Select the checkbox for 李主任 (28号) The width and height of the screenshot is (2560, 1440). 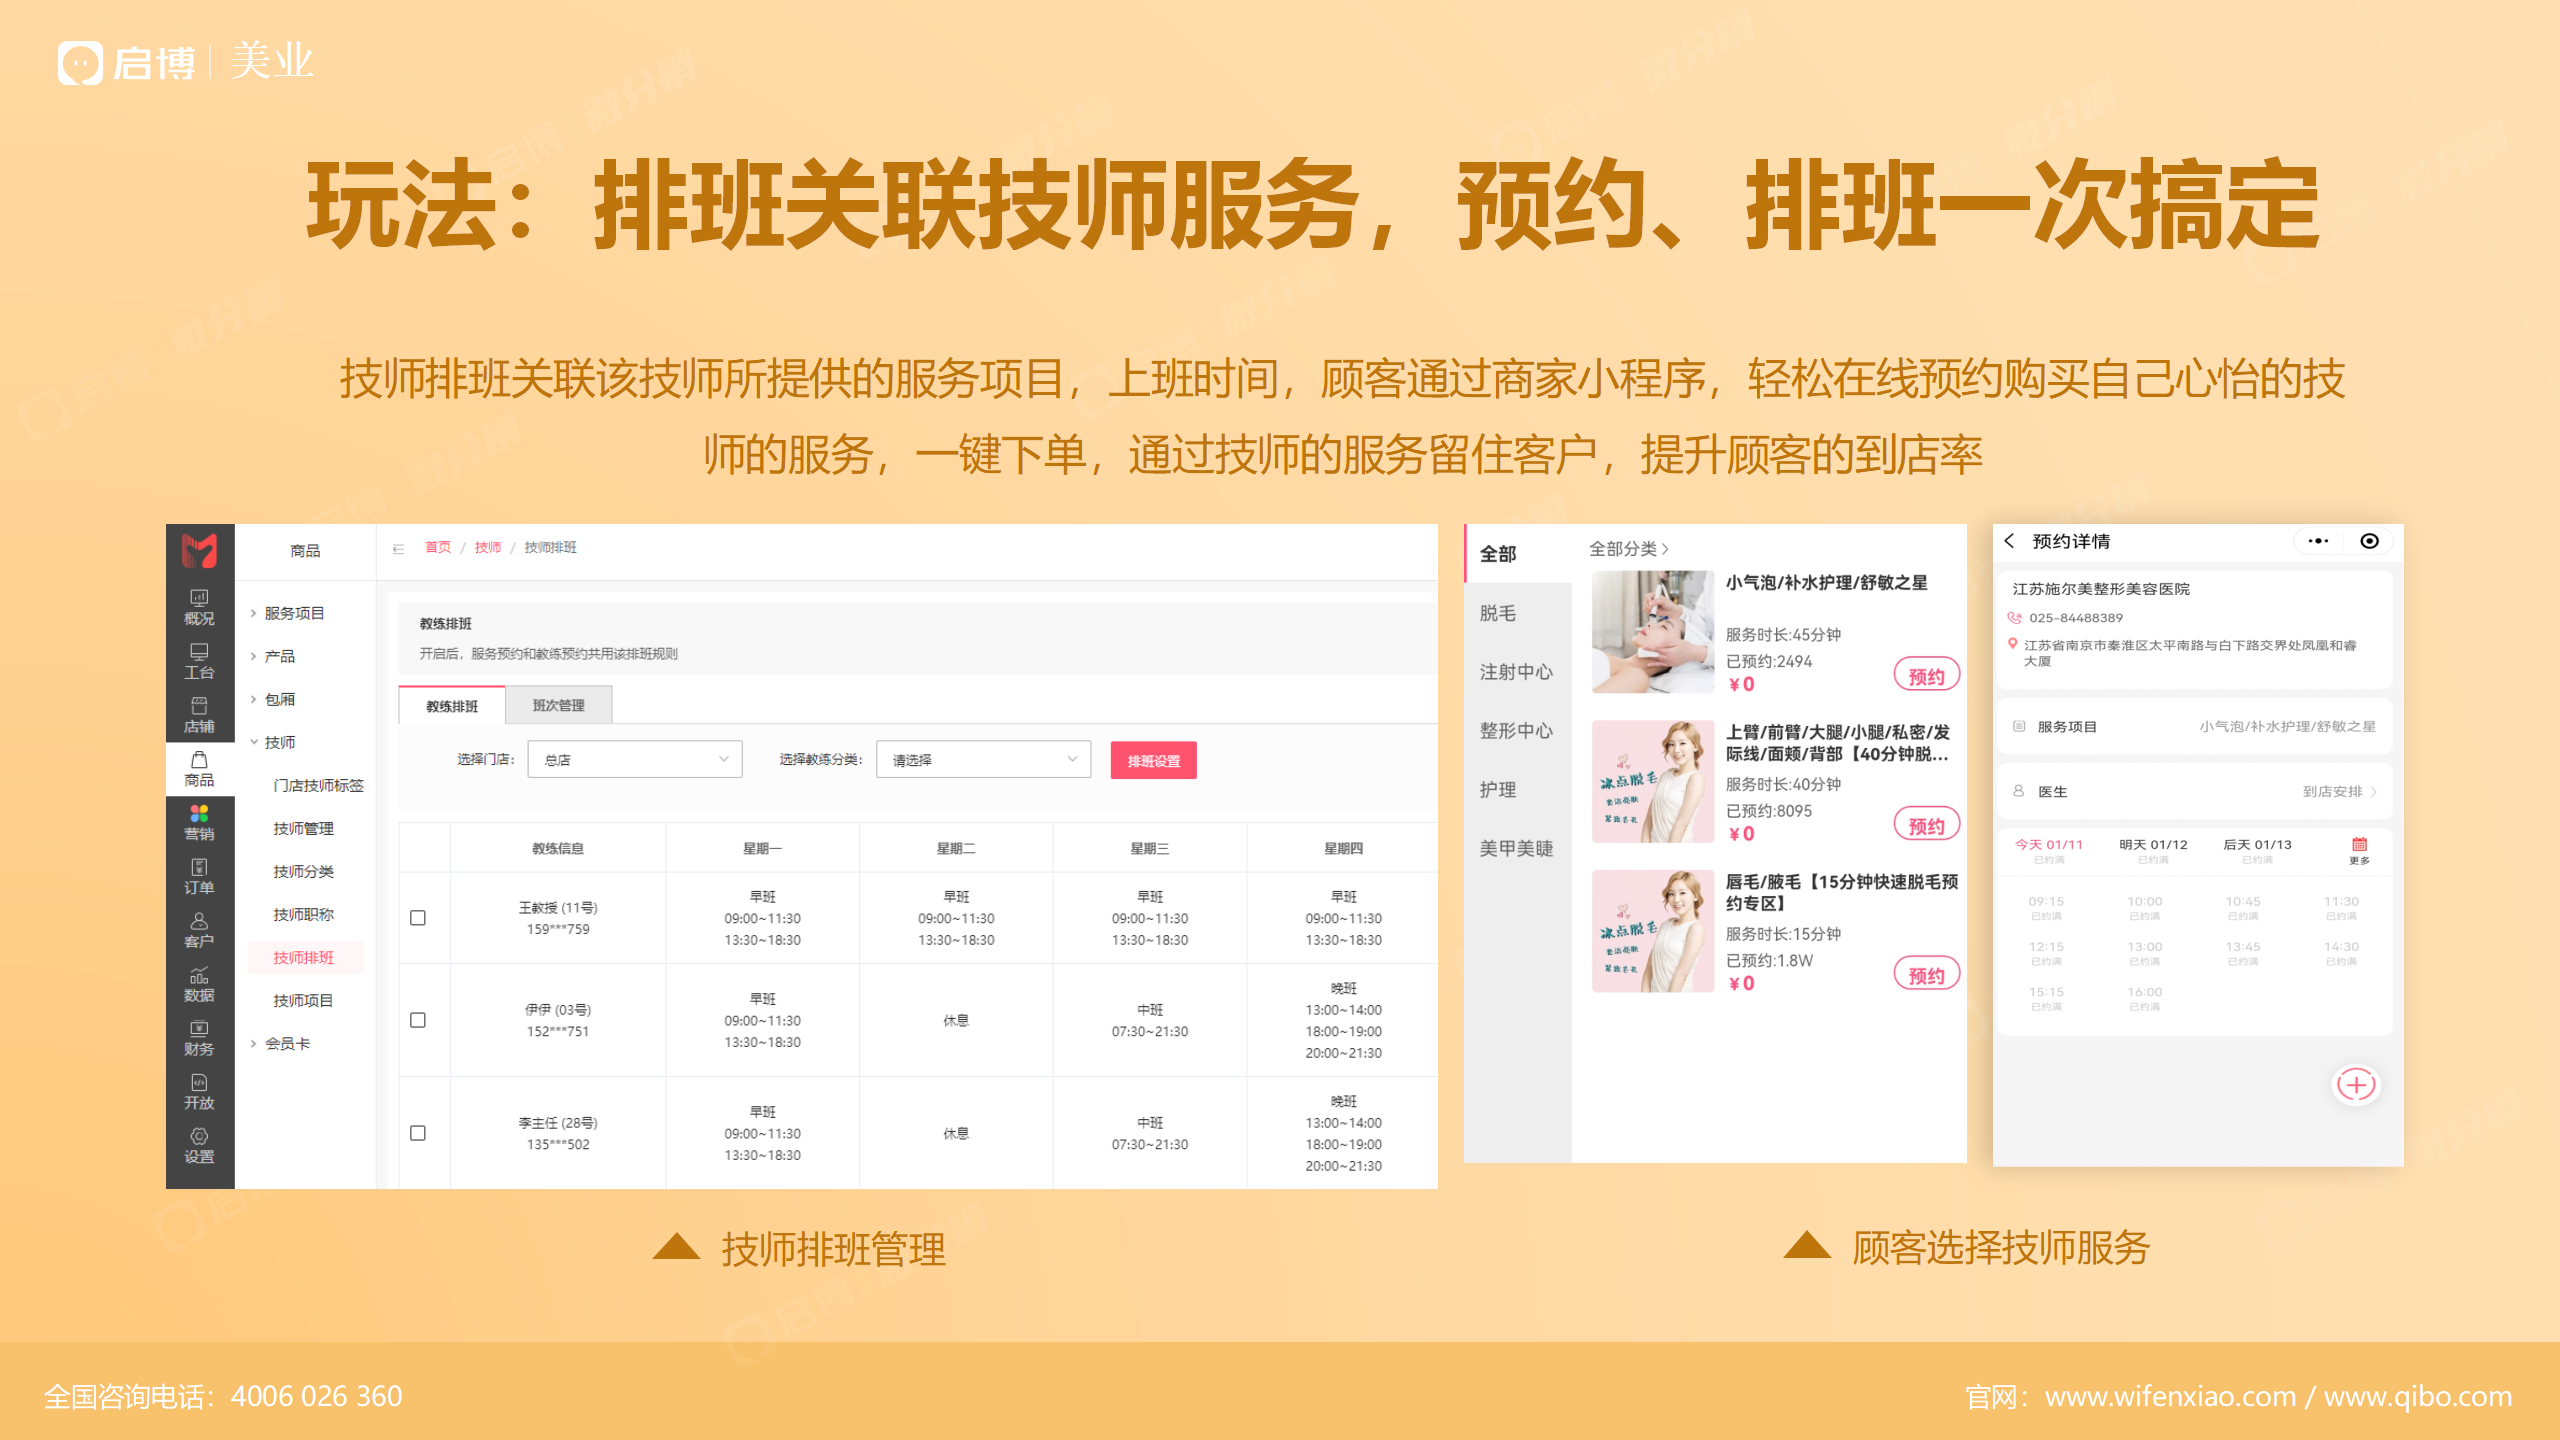click(x=418, y=1133)
